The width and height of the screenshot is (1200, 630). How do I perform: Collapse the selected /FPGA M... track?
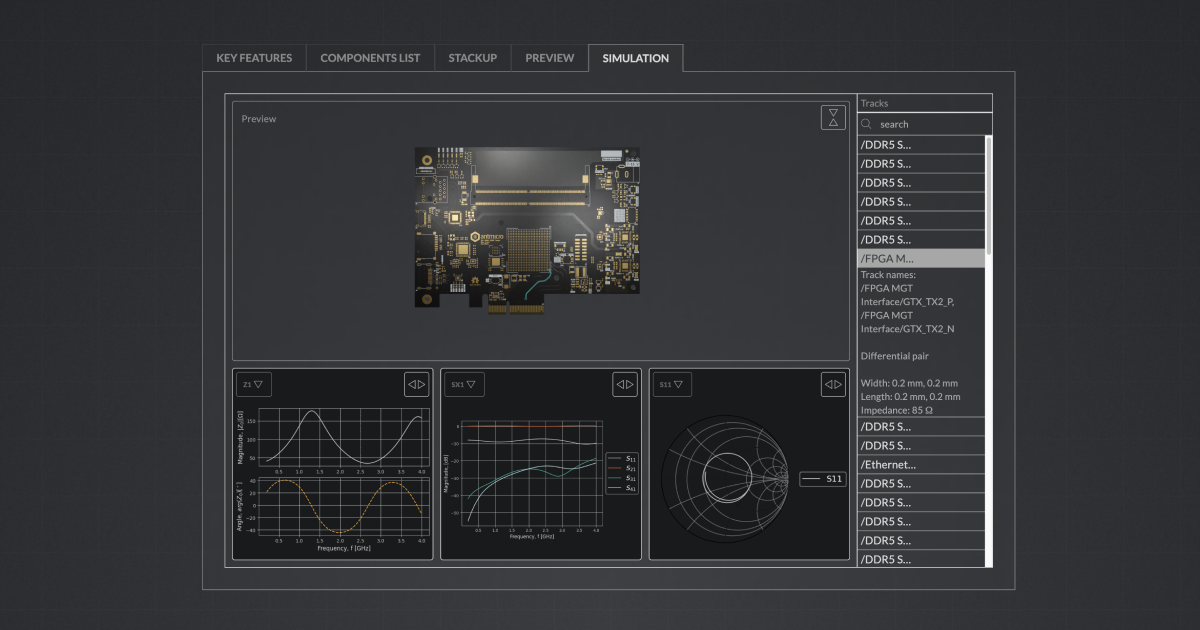[x=921, y=258]
